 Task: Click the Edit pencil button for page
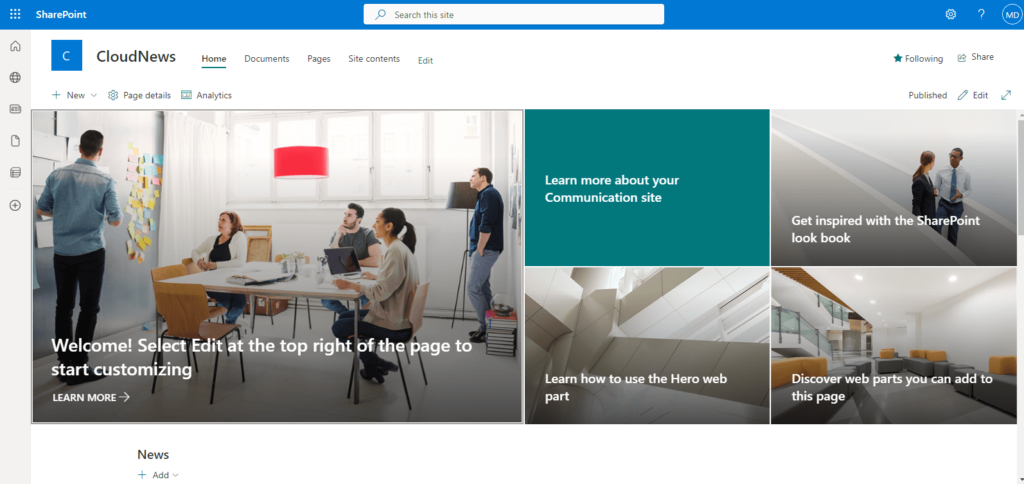tap(972, 95)
